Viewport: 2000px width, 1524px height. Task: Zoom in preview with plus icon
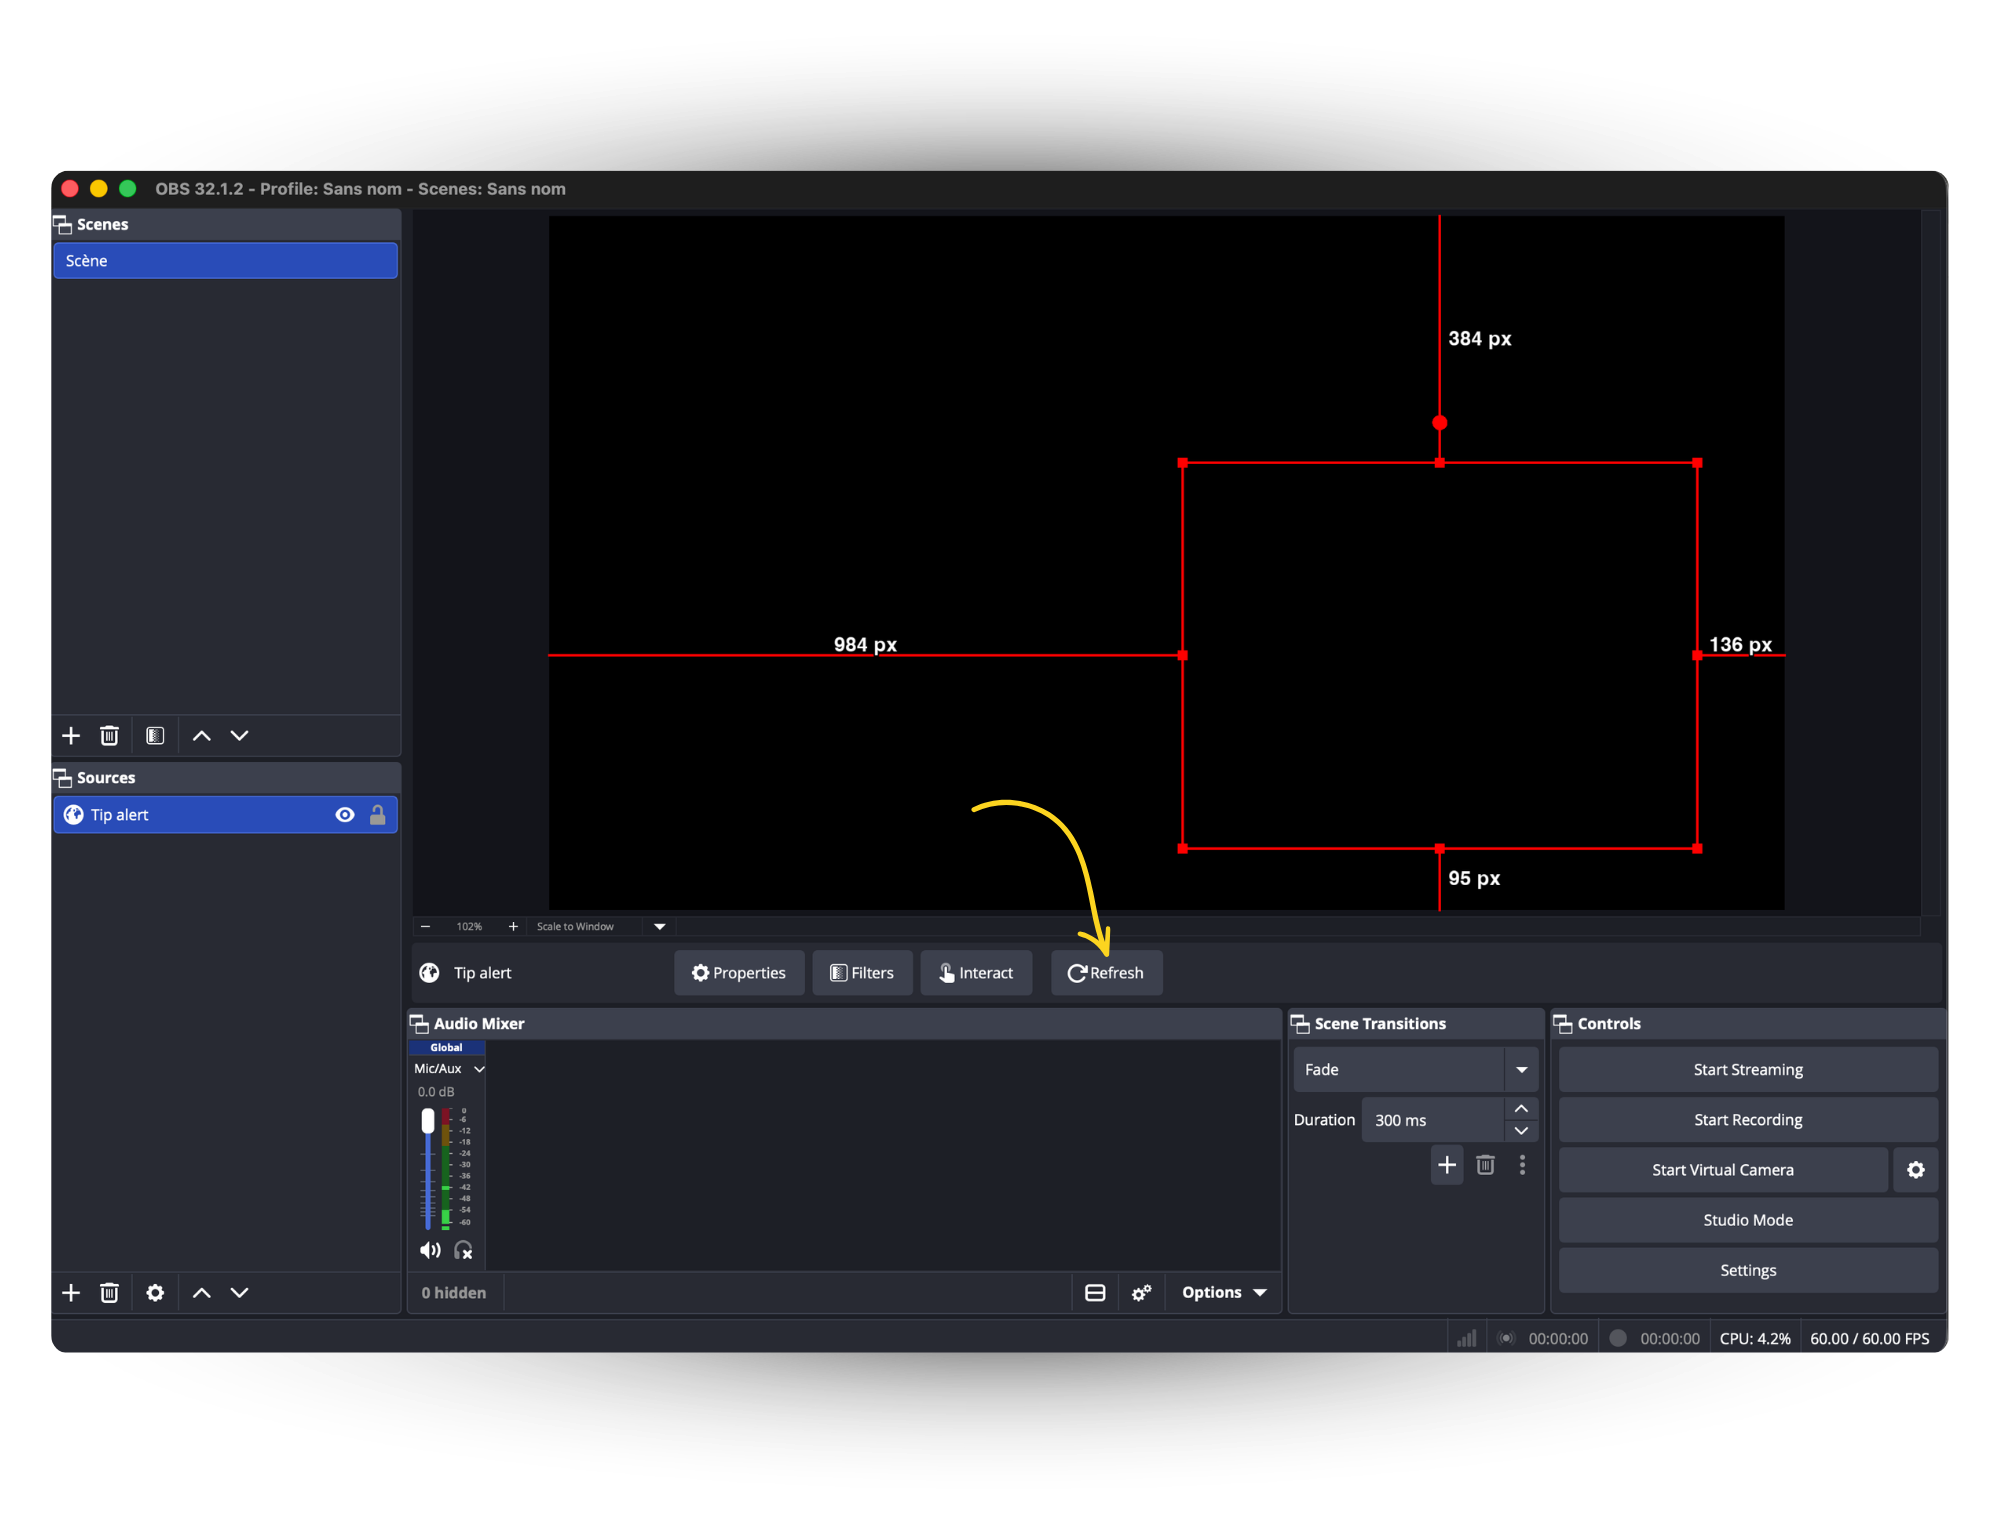[513, 927]
